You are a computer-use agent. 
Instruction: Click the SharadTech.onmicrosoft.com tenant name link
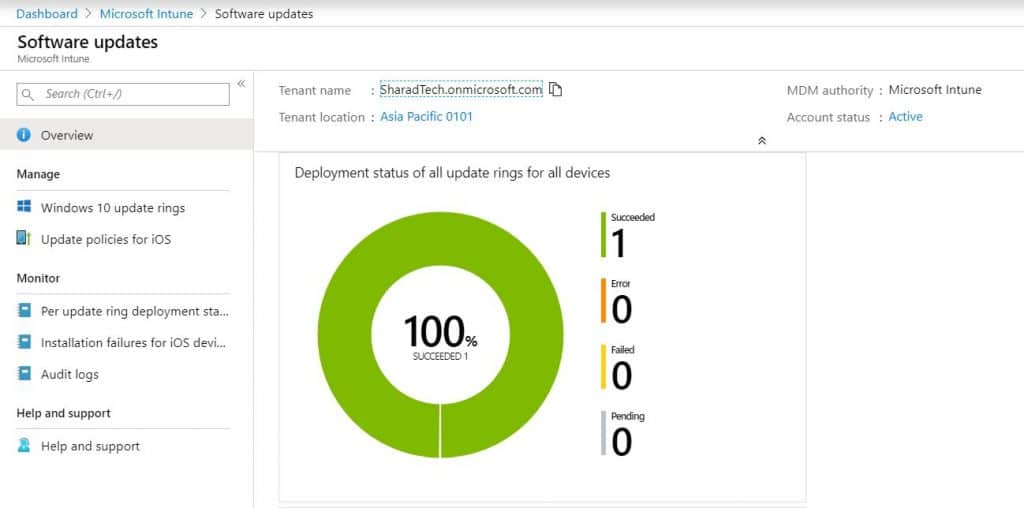(x=461, y=89)
